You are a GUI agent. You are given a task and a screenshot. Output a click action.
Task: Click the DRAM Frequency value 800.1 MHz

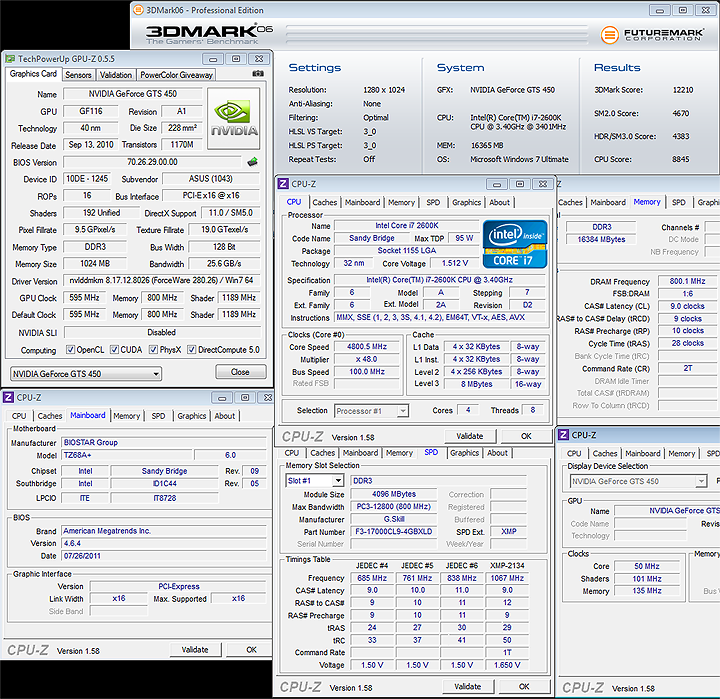pyautogui.click(x=687, y=281)
